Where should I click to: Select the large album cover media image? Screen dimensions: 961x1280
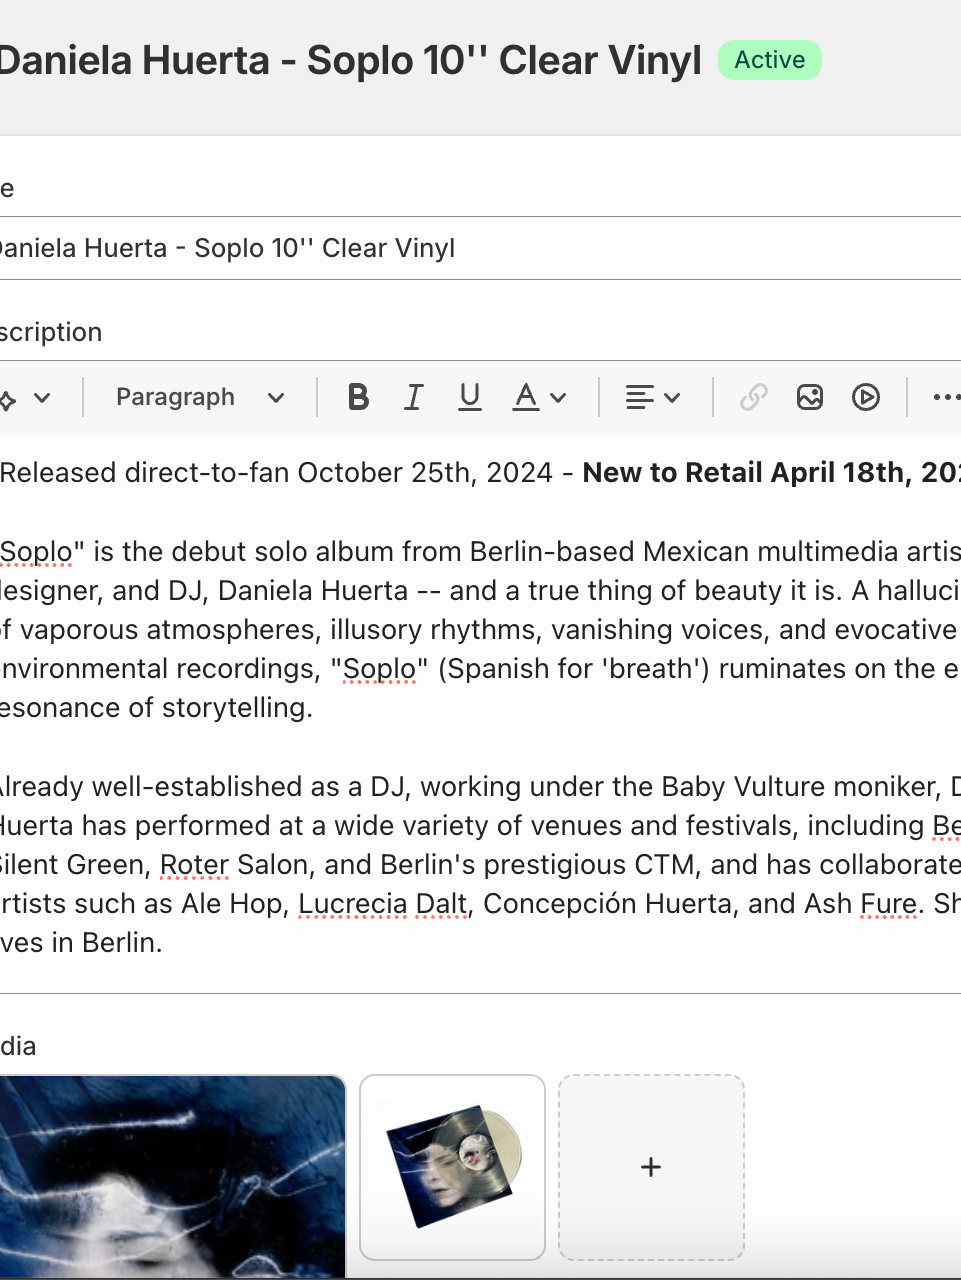click(172, 1176)
